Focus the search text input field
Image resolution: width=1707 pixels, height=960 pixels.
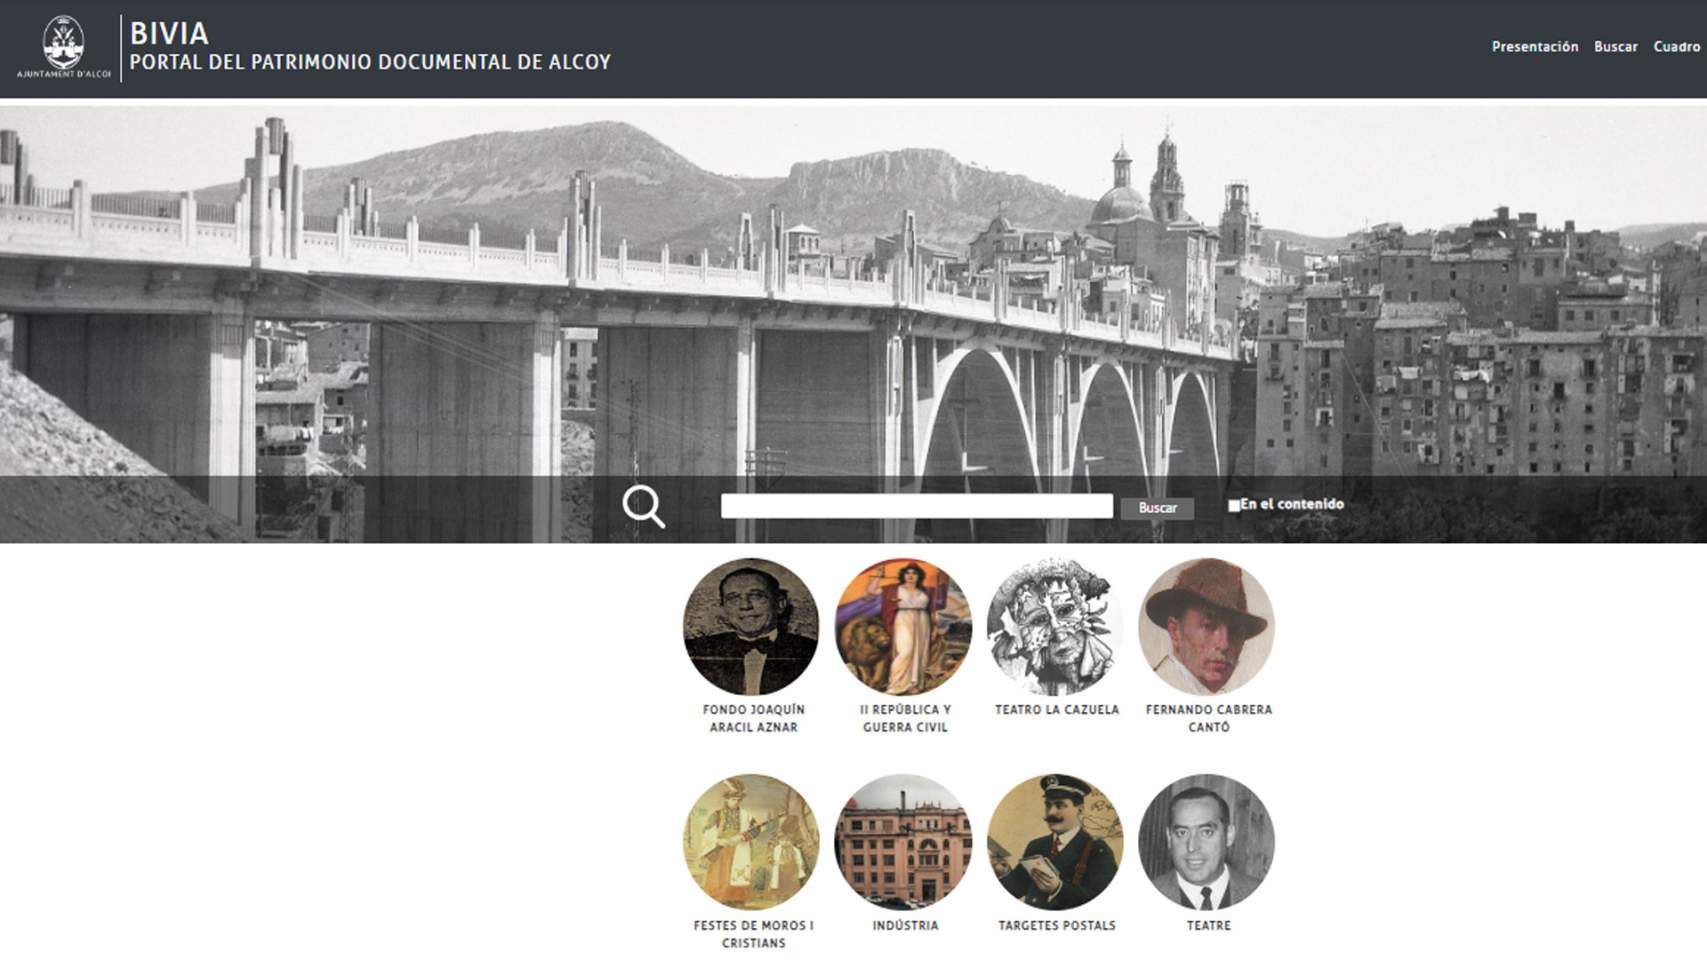pos(916,506)
